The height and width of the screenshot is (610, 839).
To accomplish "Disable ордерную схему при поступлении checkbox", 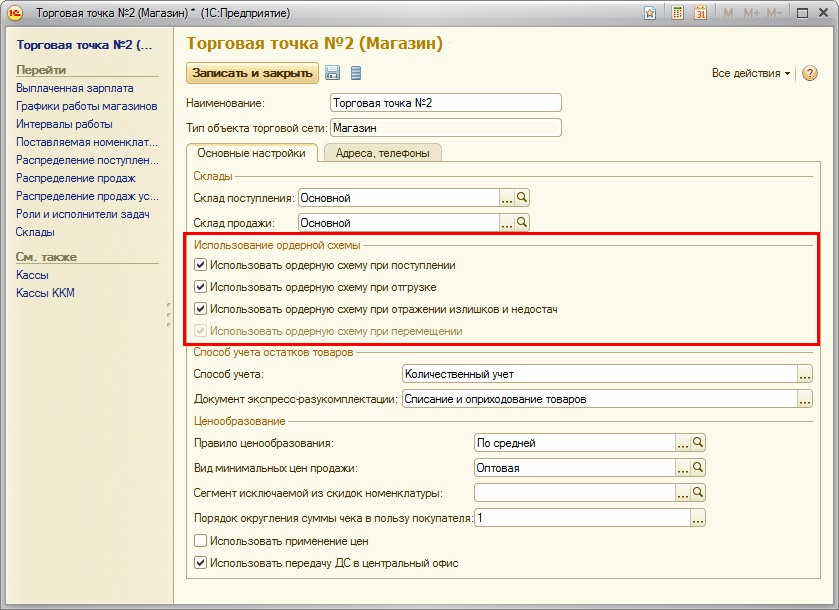I will (x=201, y=265).
